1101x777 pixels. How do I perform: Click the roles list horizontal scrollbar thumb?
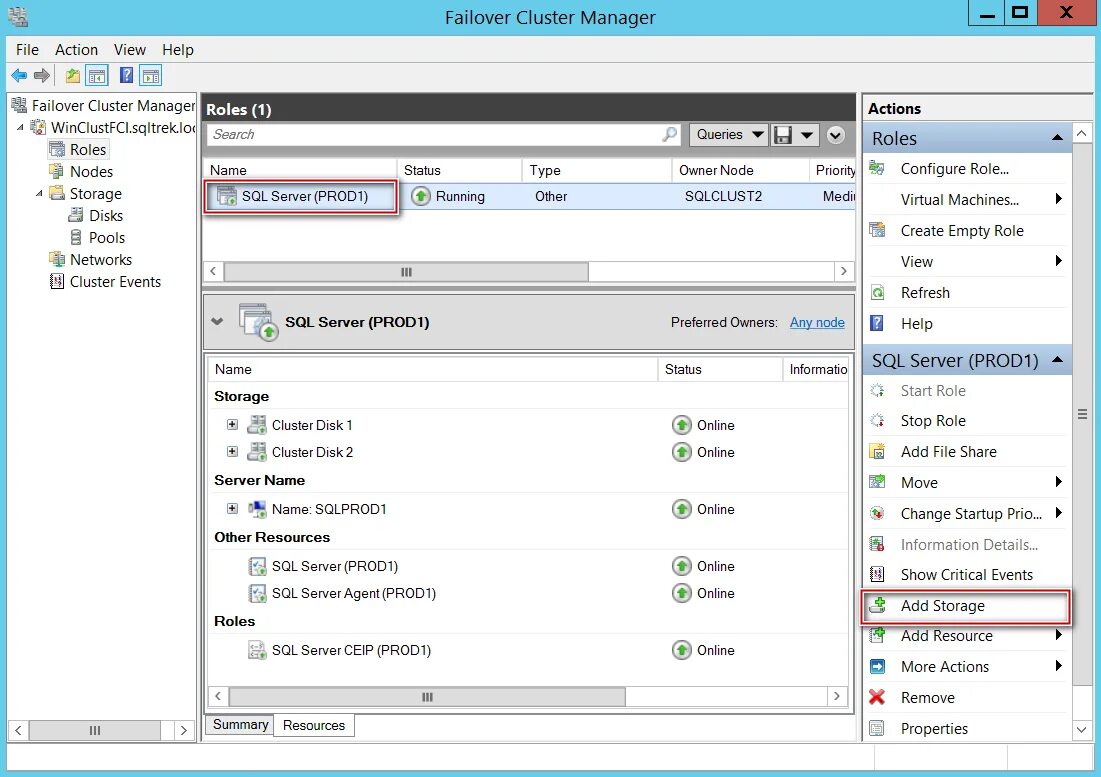coord(406,272)
